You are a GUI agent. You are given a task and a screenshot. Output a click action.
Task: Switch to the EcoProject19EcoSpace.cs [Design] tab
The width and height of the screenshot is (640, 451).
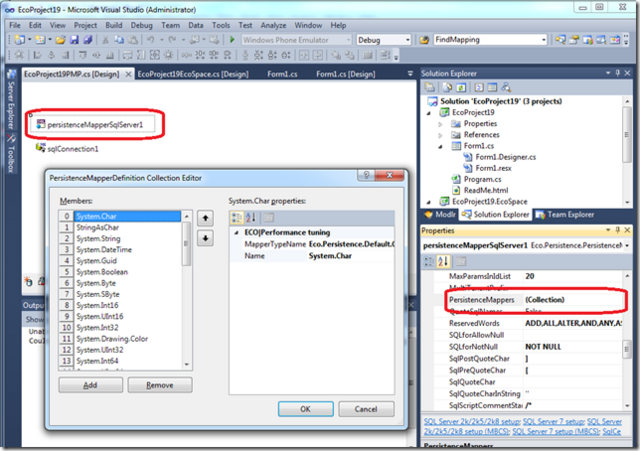click(193, 74)
